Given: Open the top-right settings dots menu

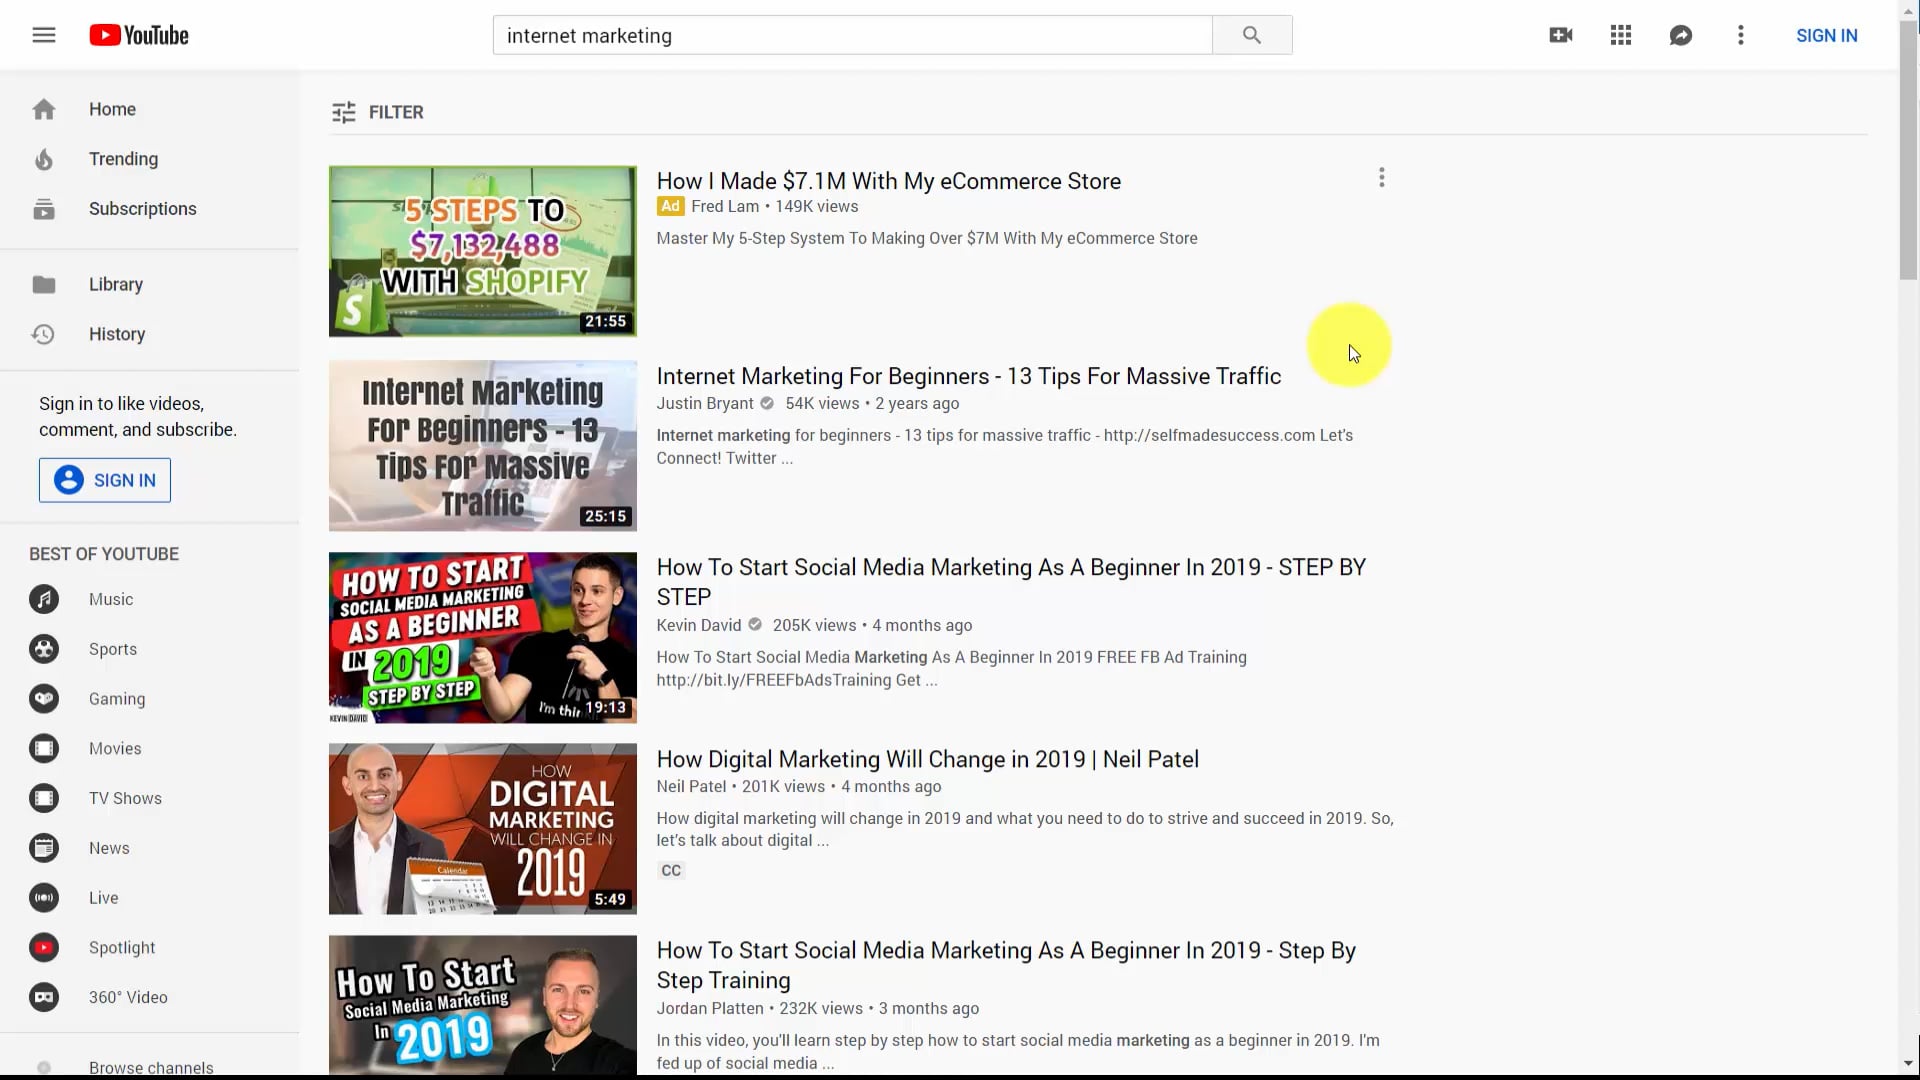Looking at the screenshot, I should tap(1740, 35).
